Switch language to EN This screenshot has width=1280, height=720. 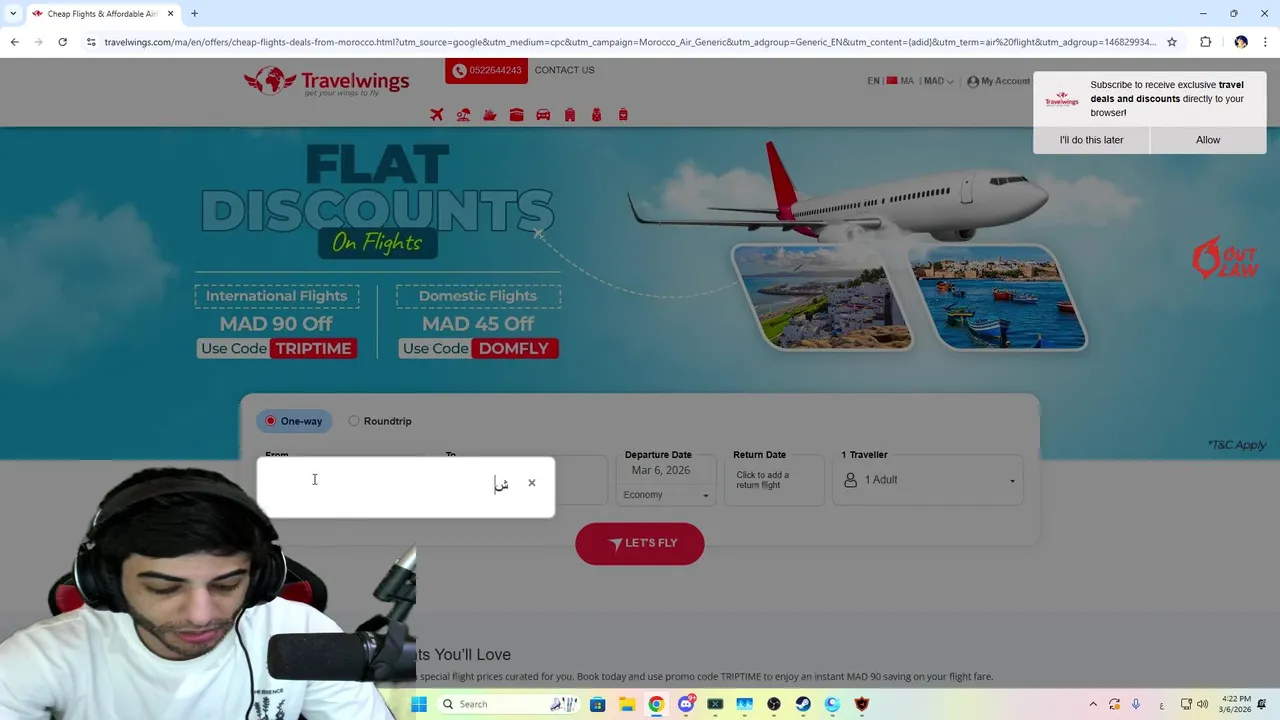pyautogui.click(x=873, y=81)
